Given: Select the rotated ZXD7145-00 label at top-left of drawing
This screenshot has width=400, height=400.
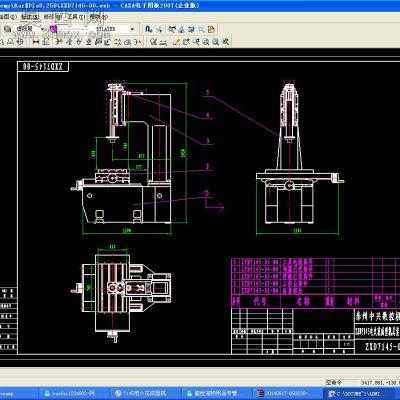Looking at the screenshot, I should click(x=43, y=67).
